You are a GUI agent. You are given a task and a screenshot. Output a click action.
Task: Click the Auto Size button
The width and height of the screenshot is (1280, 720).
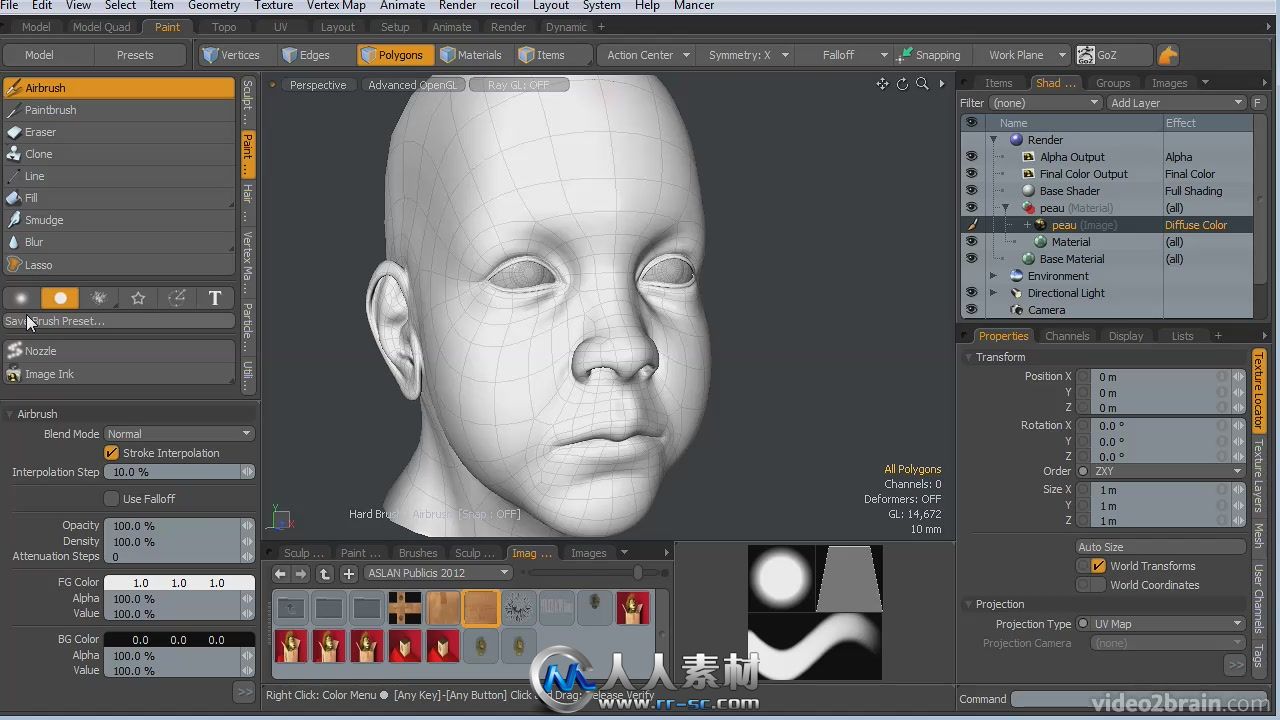1161,547
